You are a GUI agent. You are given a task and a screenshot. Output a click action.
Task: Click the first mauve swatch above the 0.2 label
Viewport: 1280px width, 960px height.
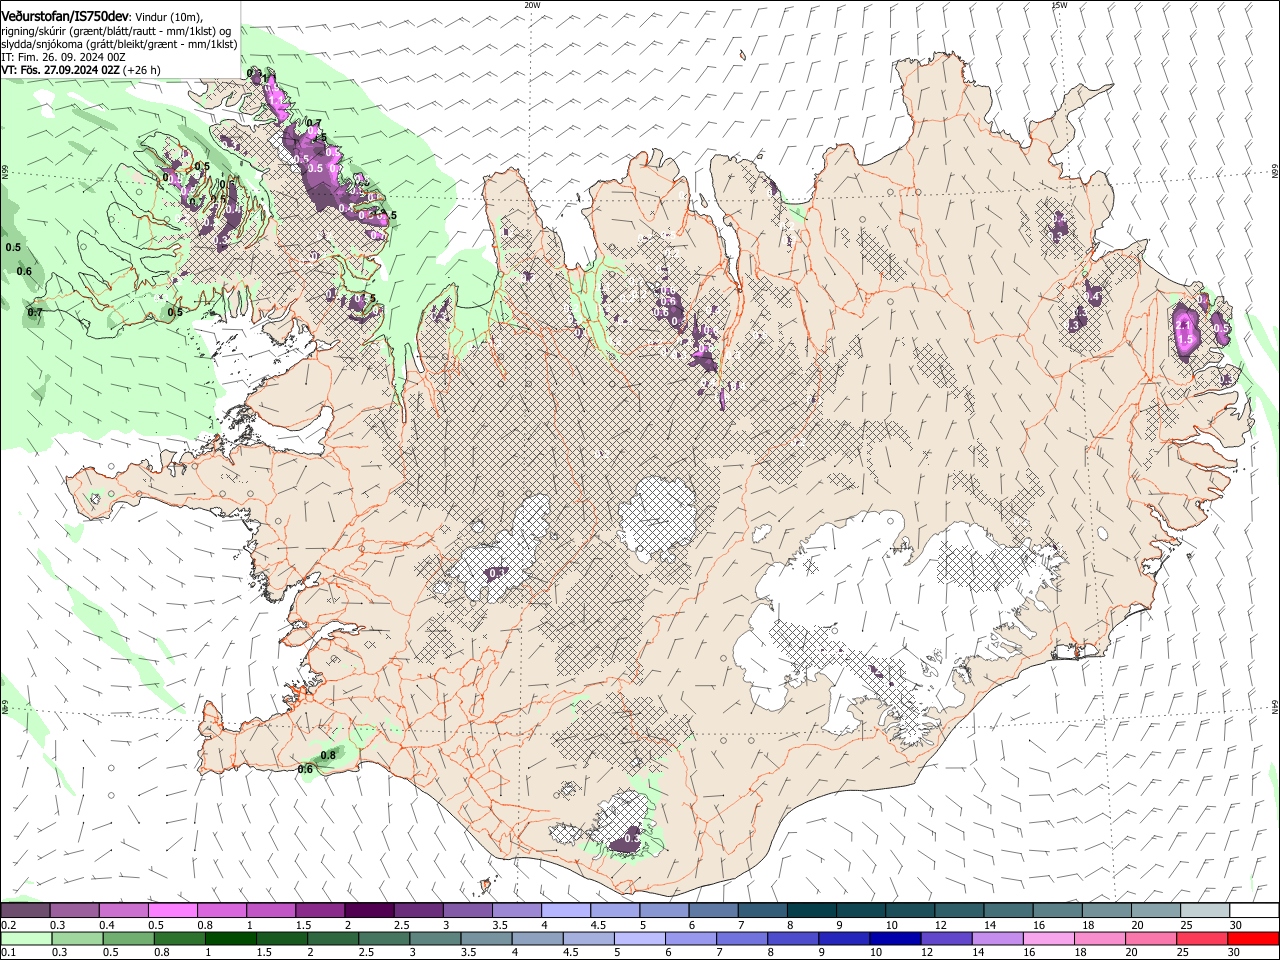click(25, 911)
